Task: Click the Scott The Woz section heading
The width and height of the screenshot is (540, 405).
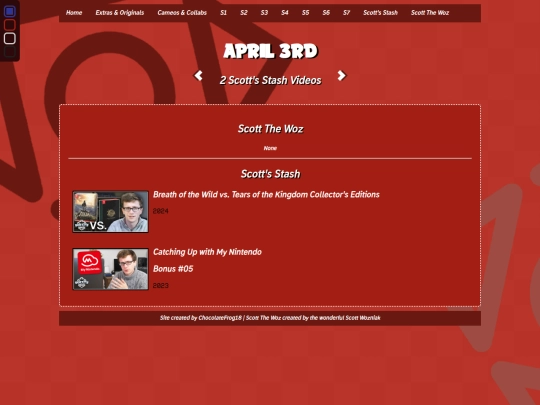Action: click(x=270, y=129)
